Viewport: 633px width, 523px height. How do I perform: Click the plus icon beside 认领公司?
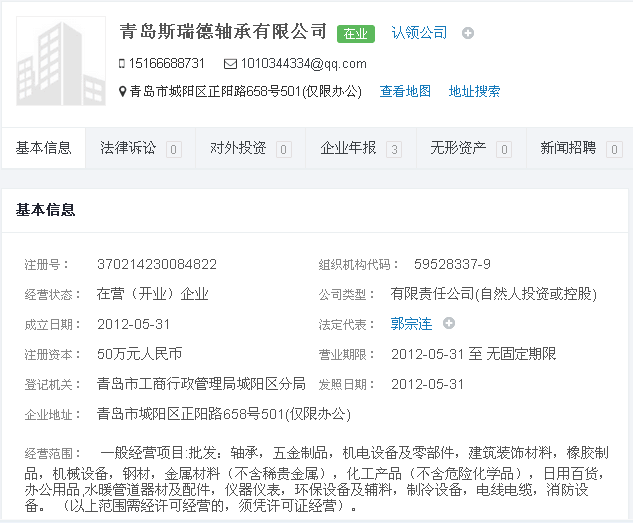point(467,34)
